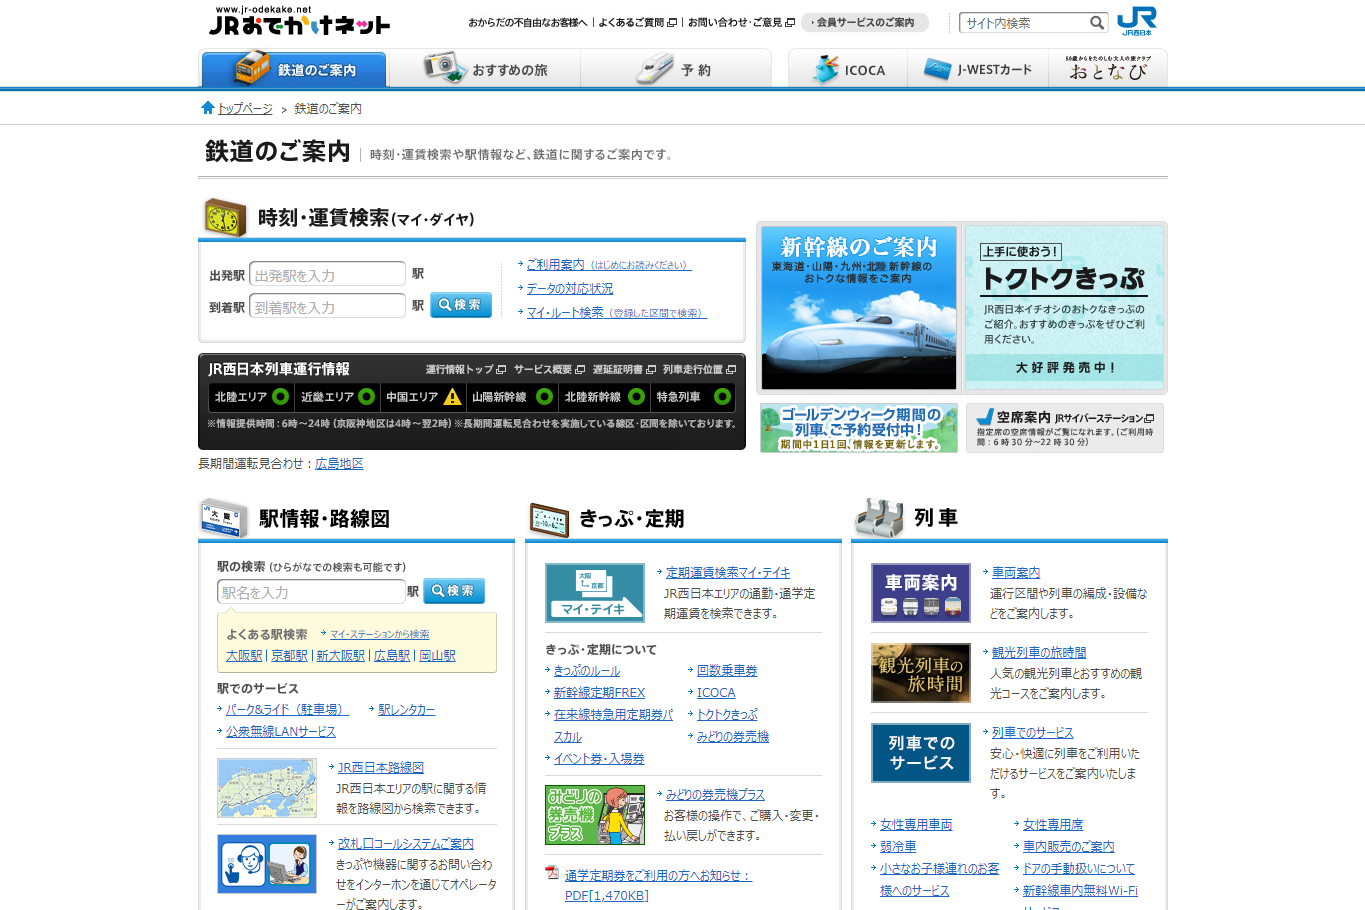Open the おすすめの旅 tab

484,69
